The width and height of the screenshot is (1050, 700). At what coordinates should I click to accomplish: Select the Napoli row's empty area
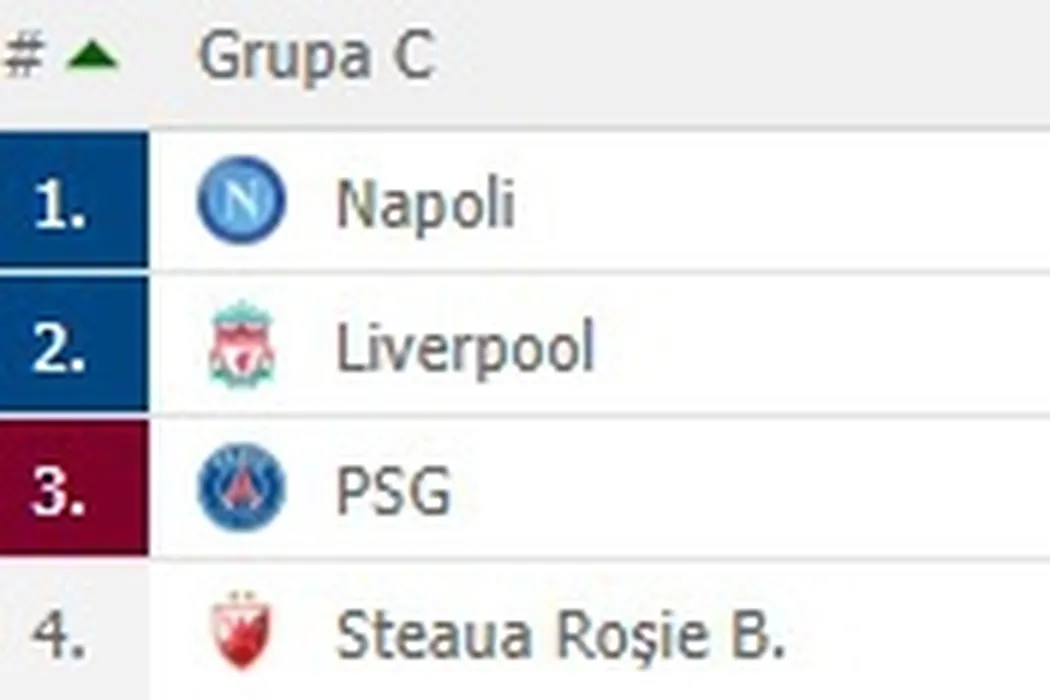(x=800, y=203)
